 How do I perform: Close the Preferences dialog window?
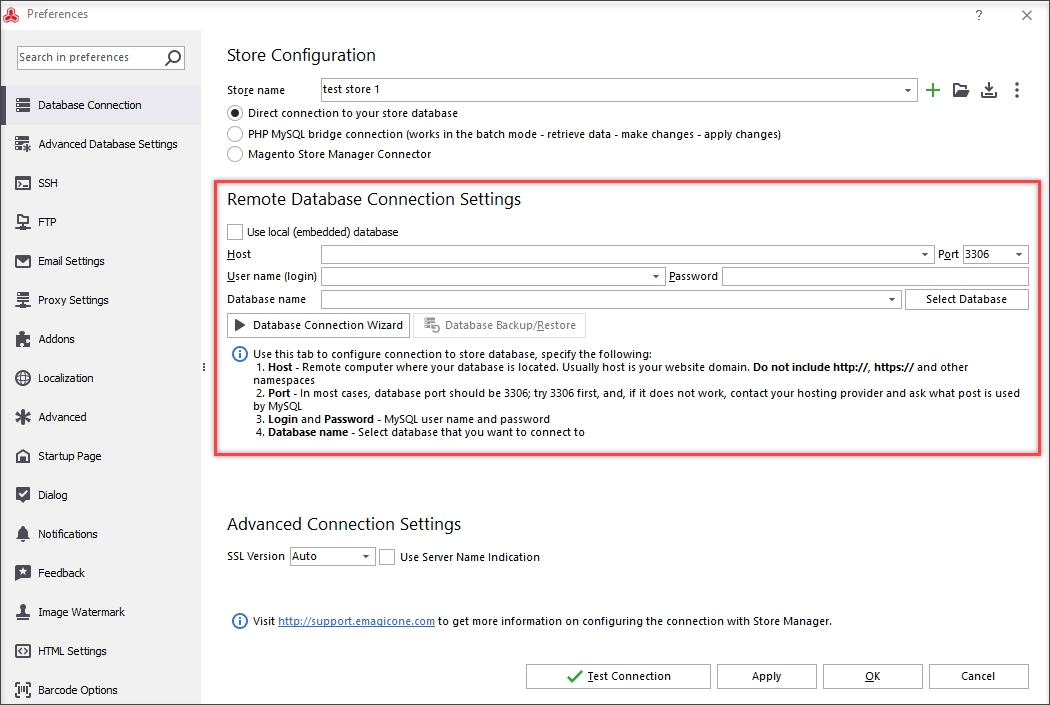[1027, 15]
